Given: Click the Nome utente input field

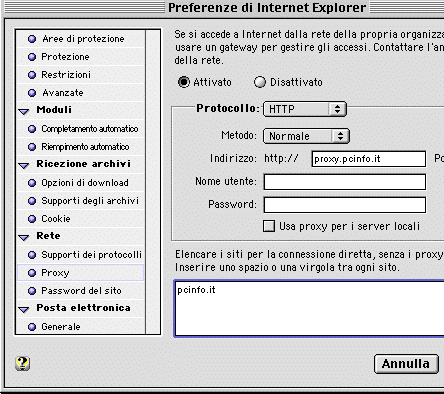Looking at the screenshot, I should (345, 182).
